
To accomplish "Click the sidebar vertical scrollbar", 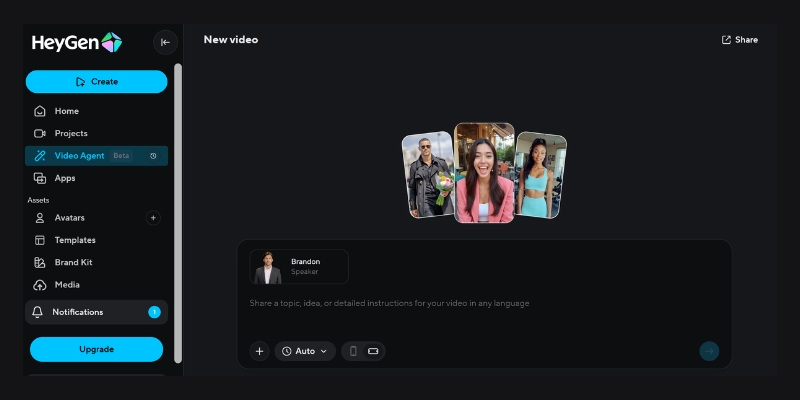I will 178,213.
